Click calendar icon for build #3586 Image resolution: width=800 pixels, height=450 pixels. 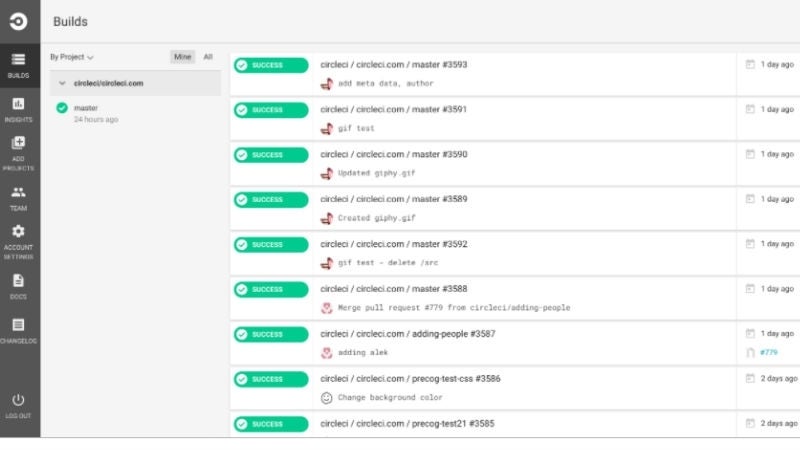(750, 379)
